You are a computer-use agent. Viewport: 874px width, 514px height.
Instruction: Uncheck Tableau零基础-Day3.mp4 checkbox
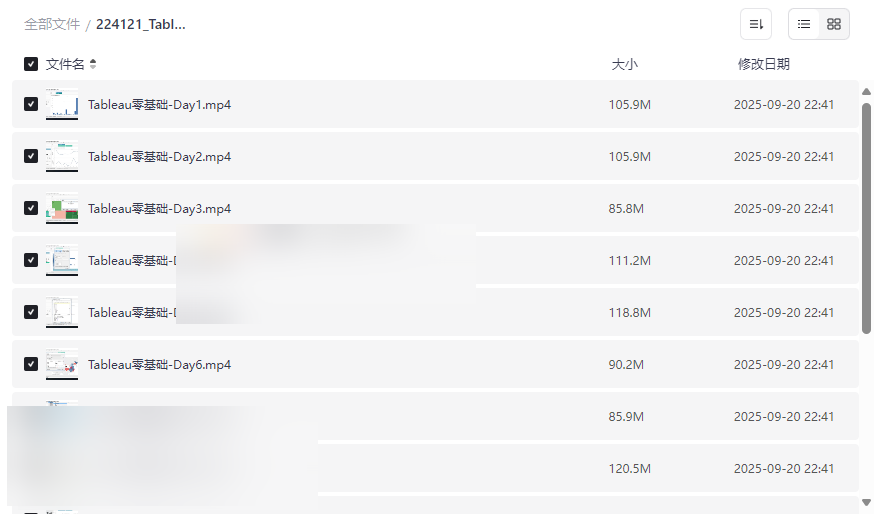click(x=31, y=208)
